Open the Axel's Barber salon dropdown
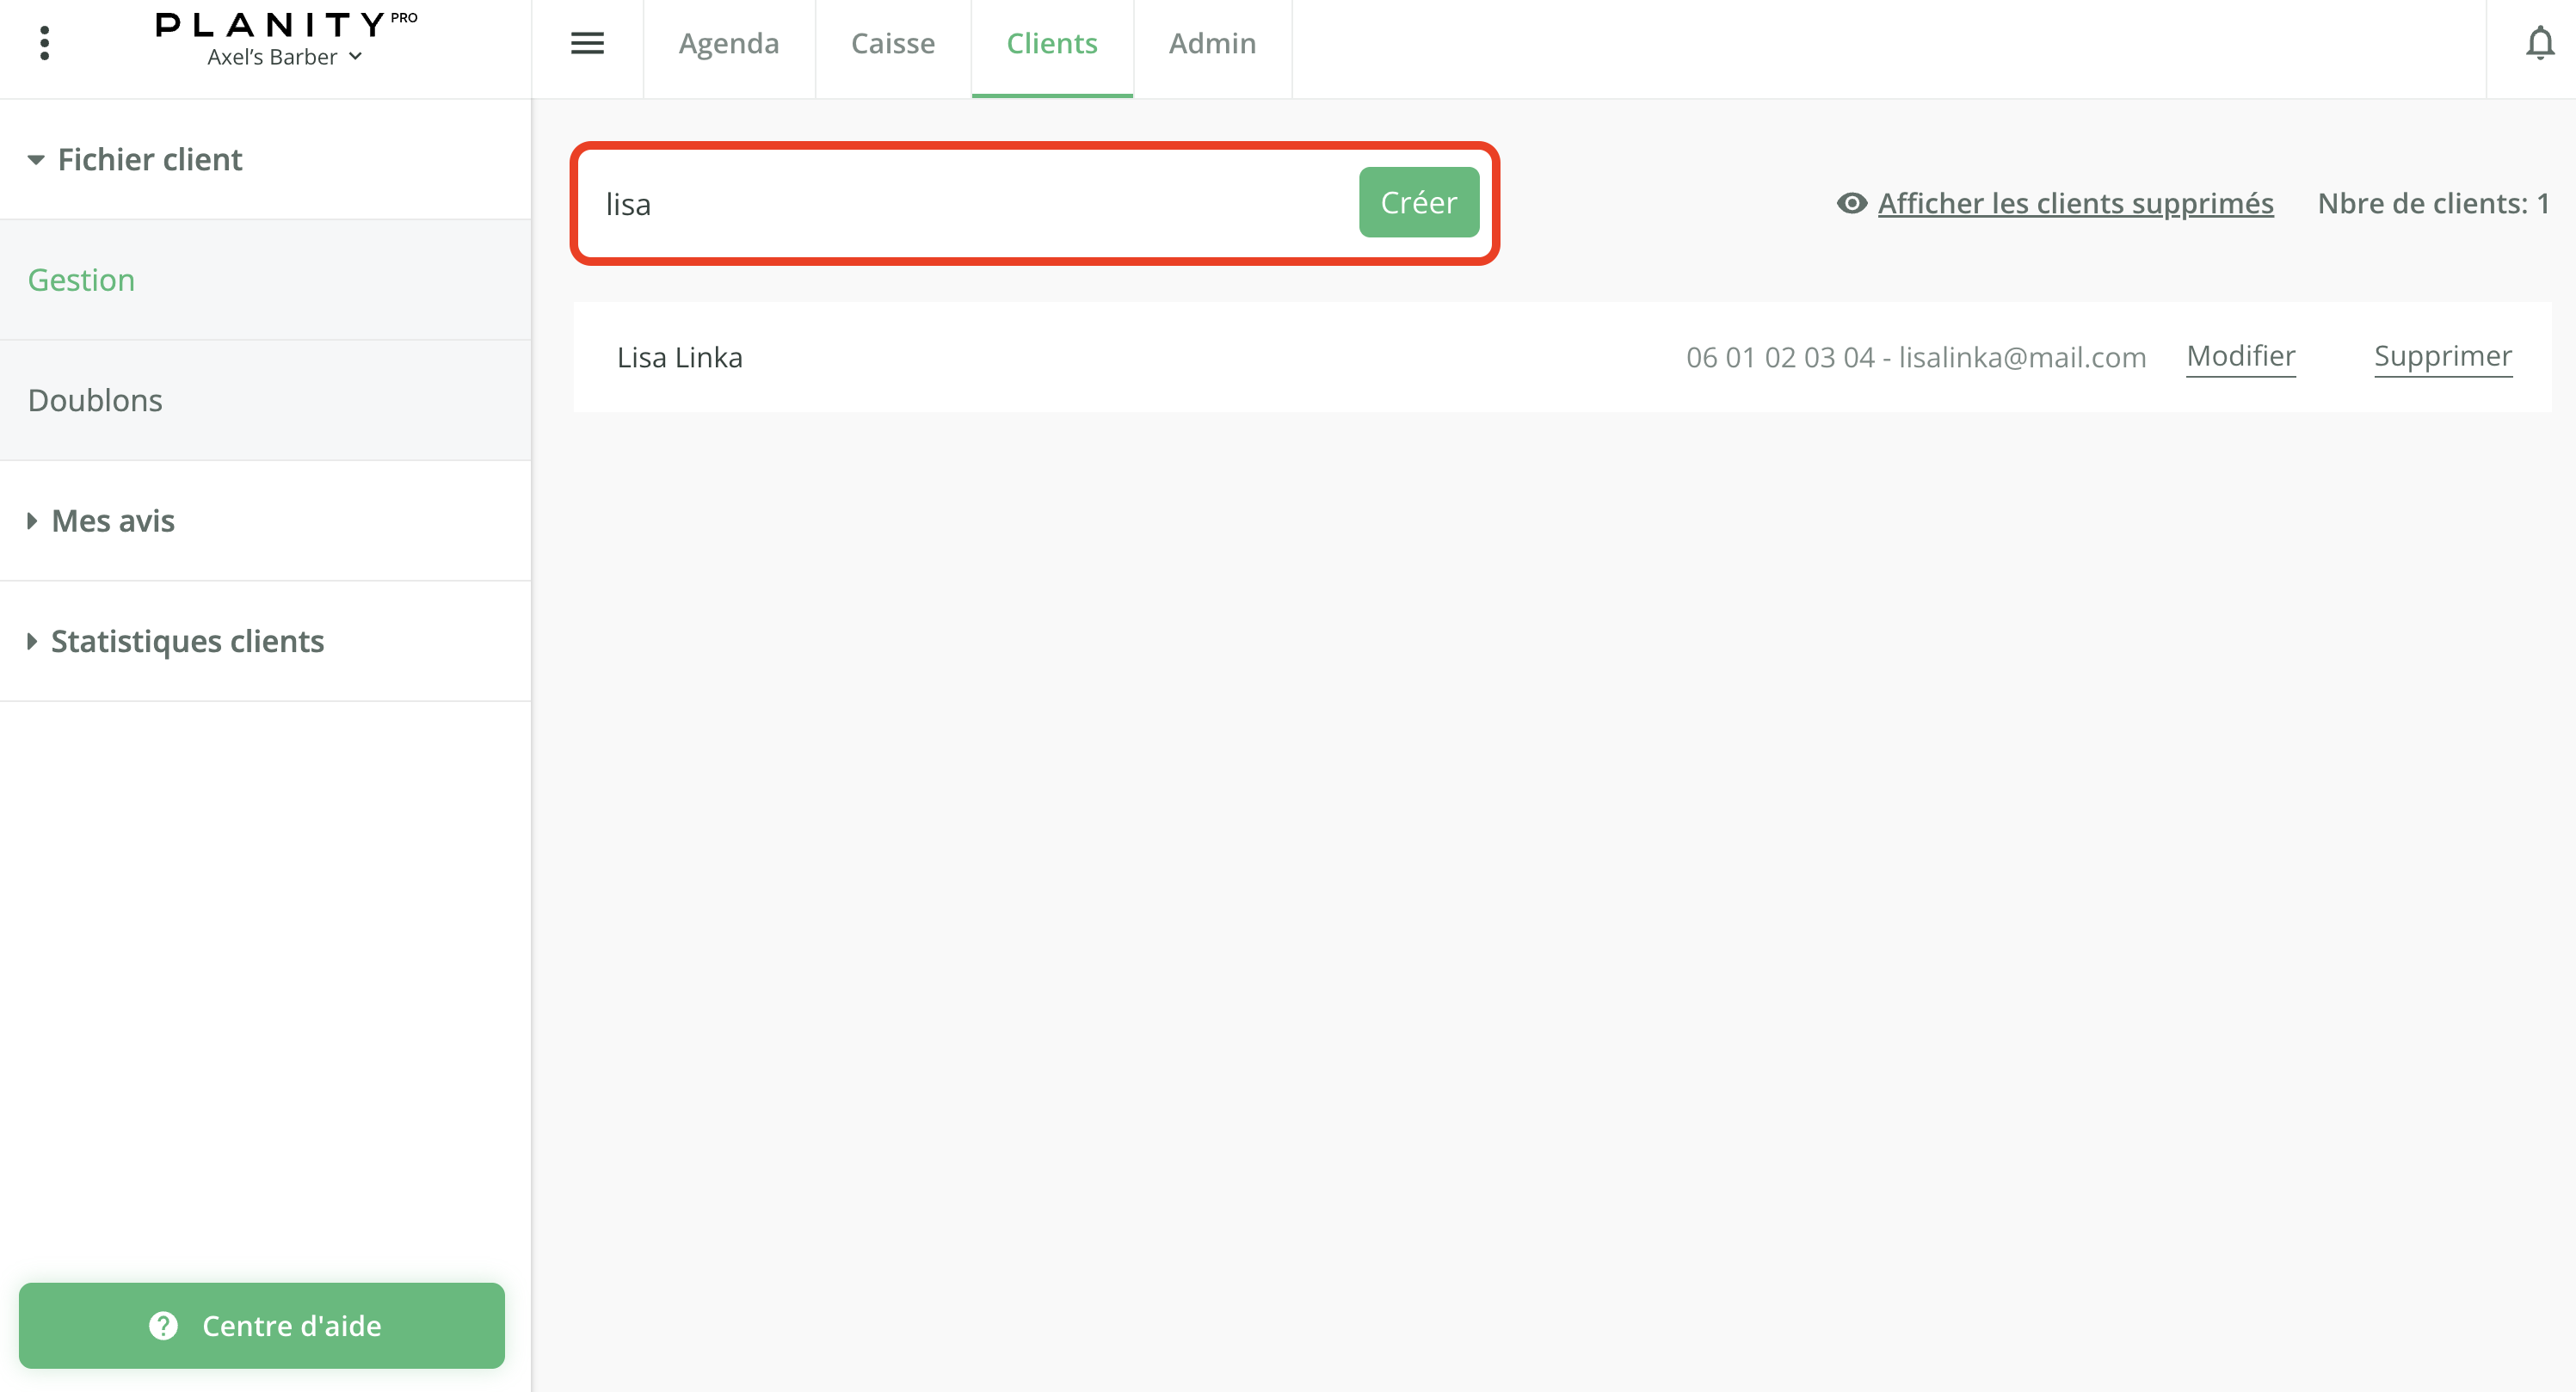This screenshot has height=1392, width=2576. click(x=284, y=58)
